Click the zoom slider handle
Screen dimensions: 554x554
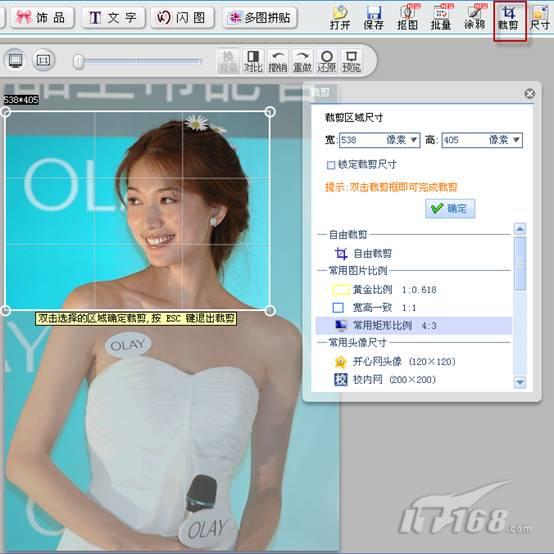[78, 61]
